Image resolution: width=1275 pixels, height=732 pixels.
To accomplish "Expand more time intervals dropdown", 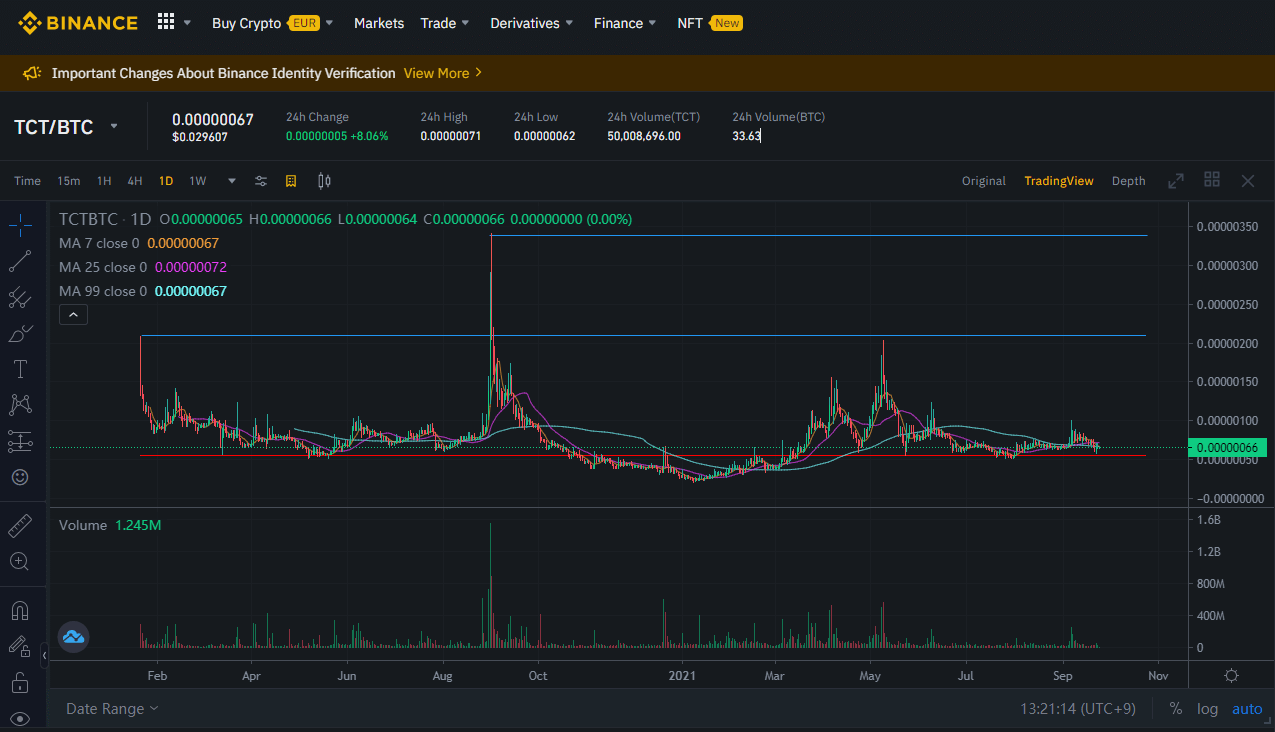I will tap(232, 181).
